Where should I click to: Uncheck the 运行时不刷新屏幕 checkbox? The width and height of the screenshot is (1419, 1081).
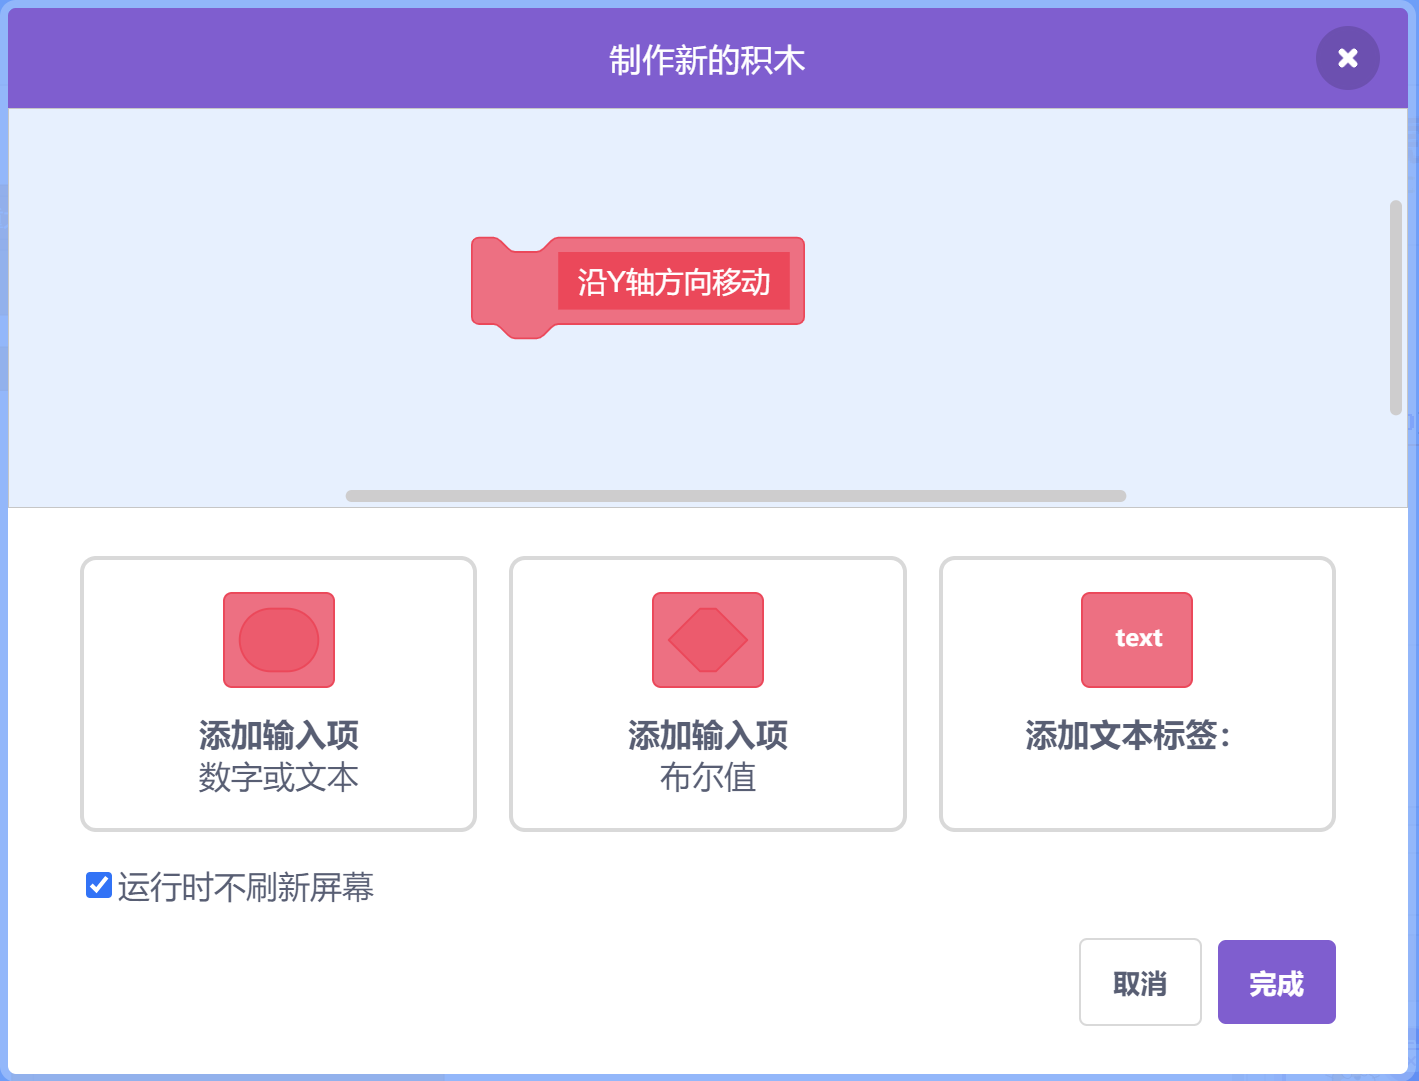point(99,885)
